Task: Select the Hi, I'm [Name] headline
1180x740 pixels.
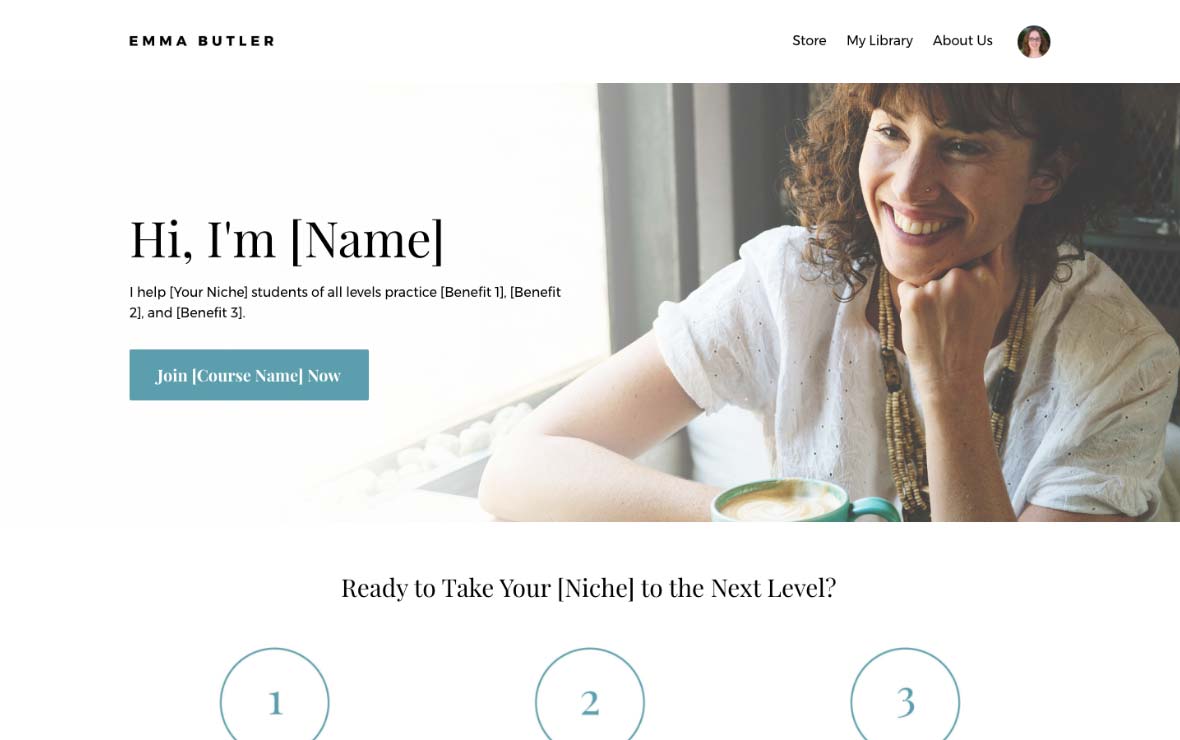Action: click(x=287, y=239)
